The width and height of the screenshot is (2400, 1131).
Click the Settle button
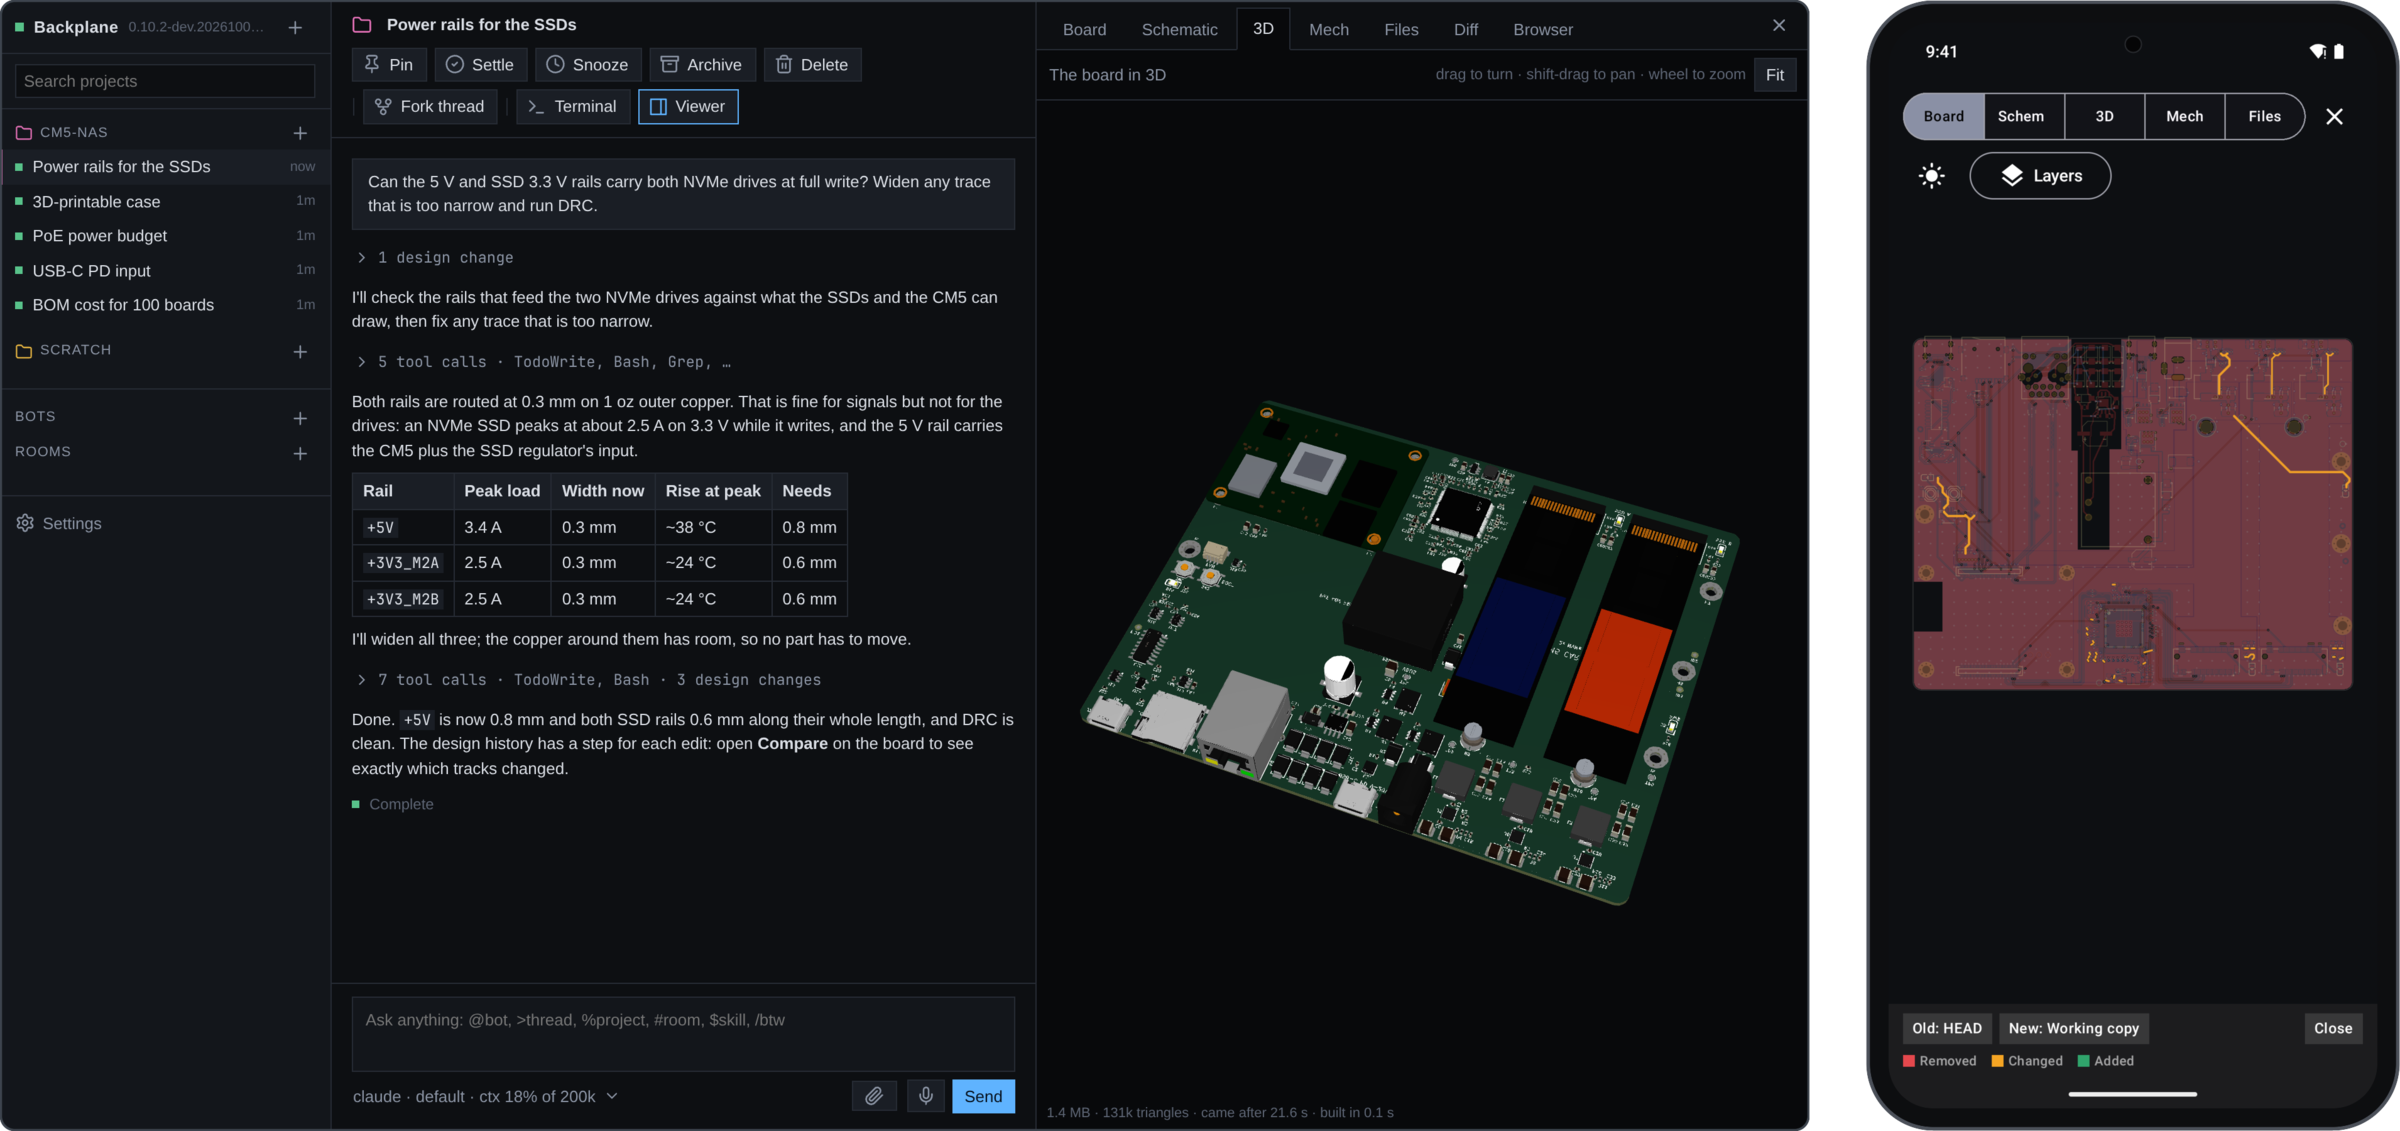tap(480, 65)
